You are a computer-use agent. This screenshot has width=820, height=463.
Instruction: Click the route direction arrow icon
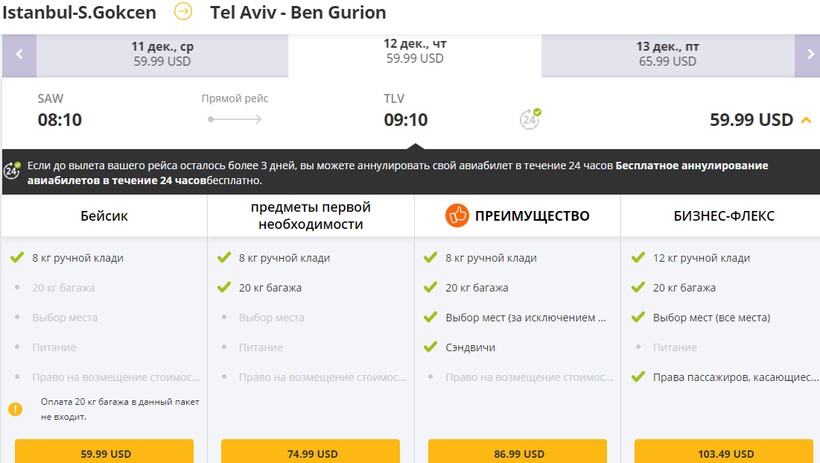(x=183, y=12)
